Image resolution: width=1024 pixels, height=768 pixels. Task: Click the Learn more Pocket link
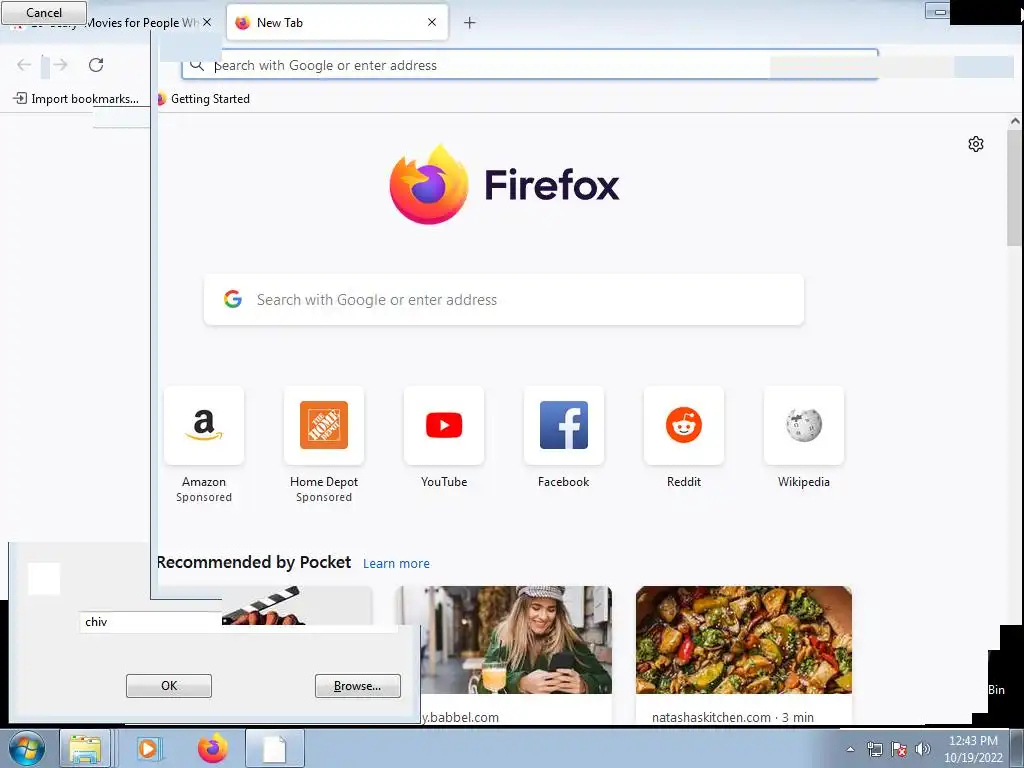coord(396,564)
